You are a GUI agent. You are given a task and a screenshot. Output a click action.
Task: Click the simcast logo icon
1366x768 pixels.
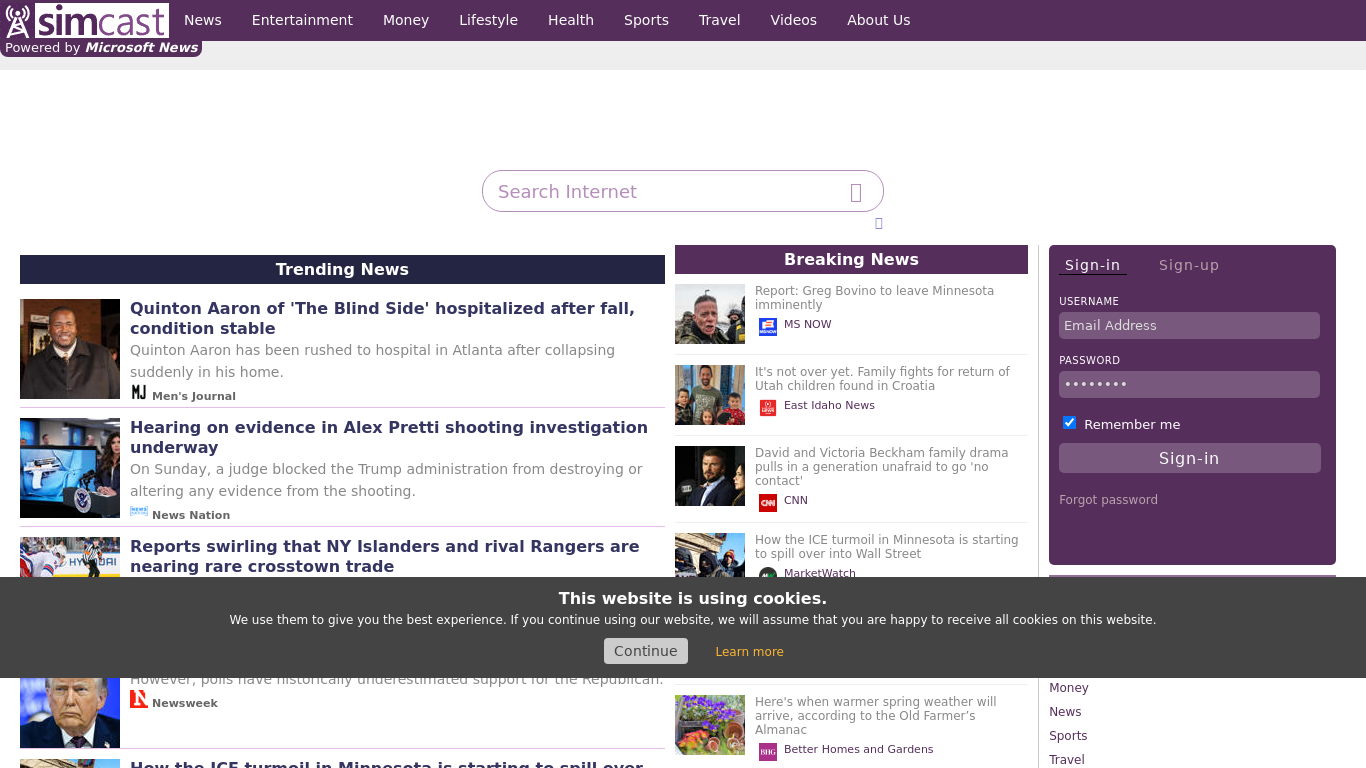pyautogui.click(x=18, y=20)
